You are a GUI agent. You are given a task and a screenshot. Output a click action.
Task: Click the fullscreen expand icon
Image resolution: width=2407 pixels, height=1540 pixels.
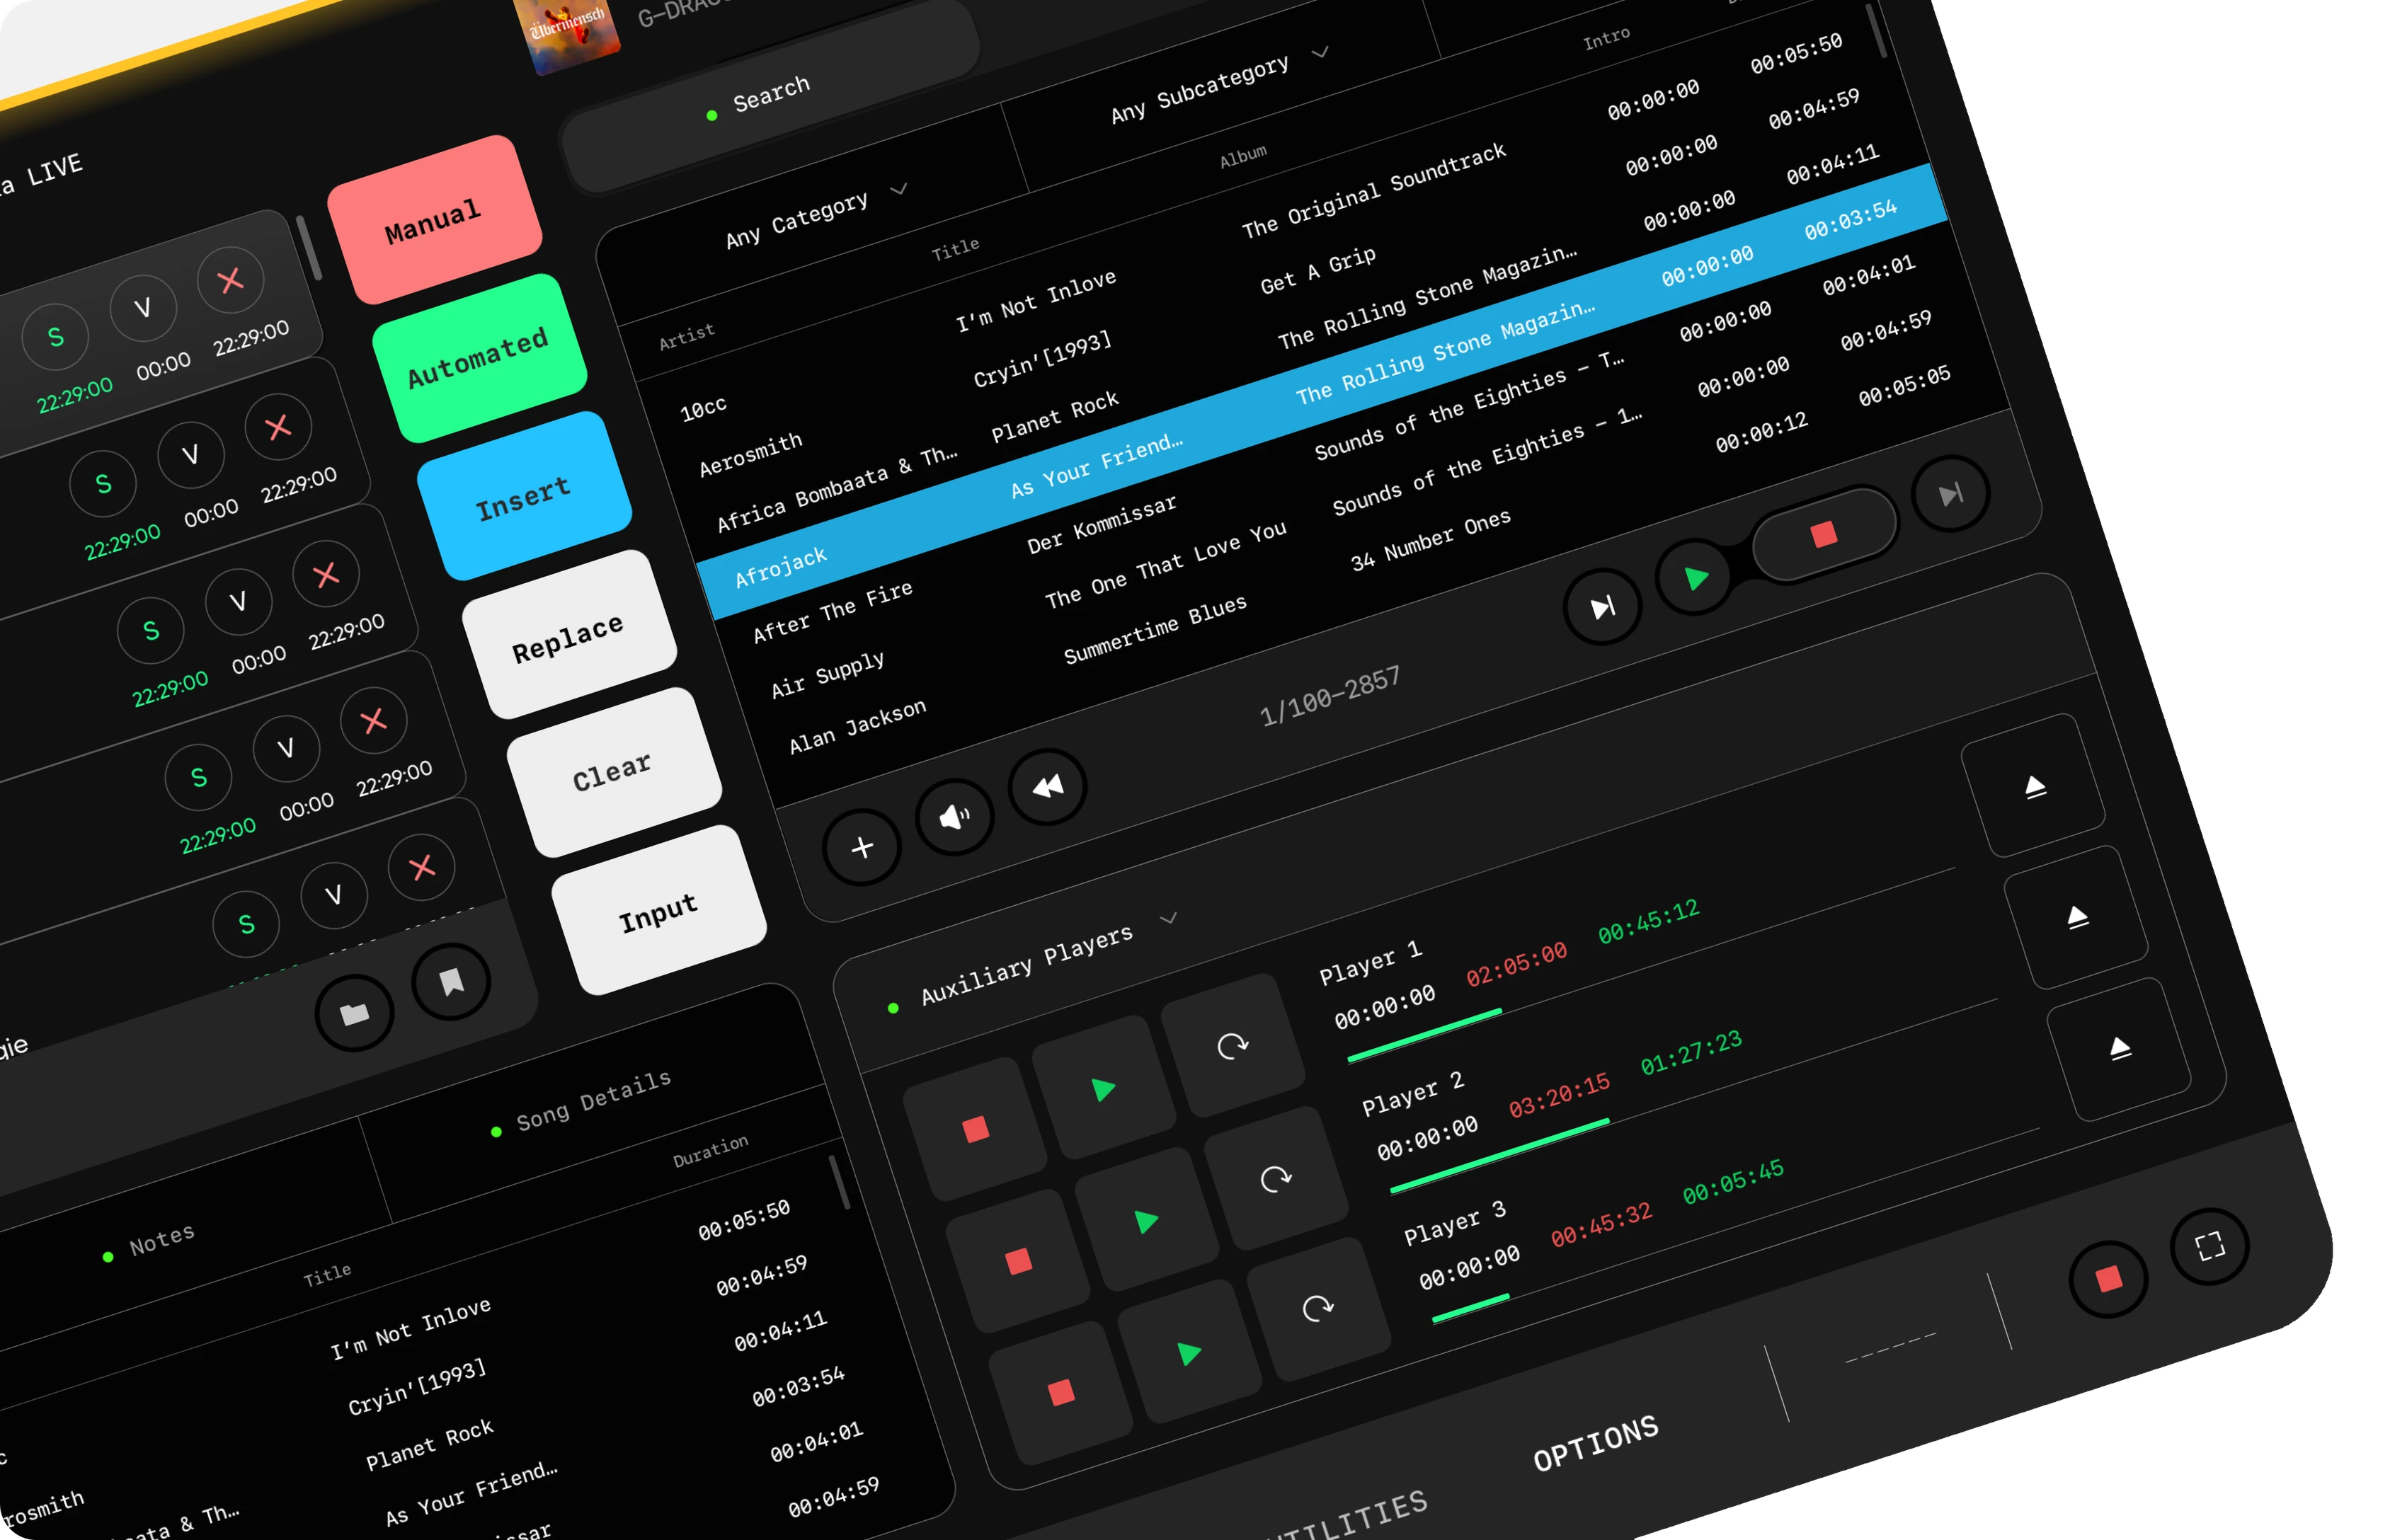(x=2210, y=1246)
